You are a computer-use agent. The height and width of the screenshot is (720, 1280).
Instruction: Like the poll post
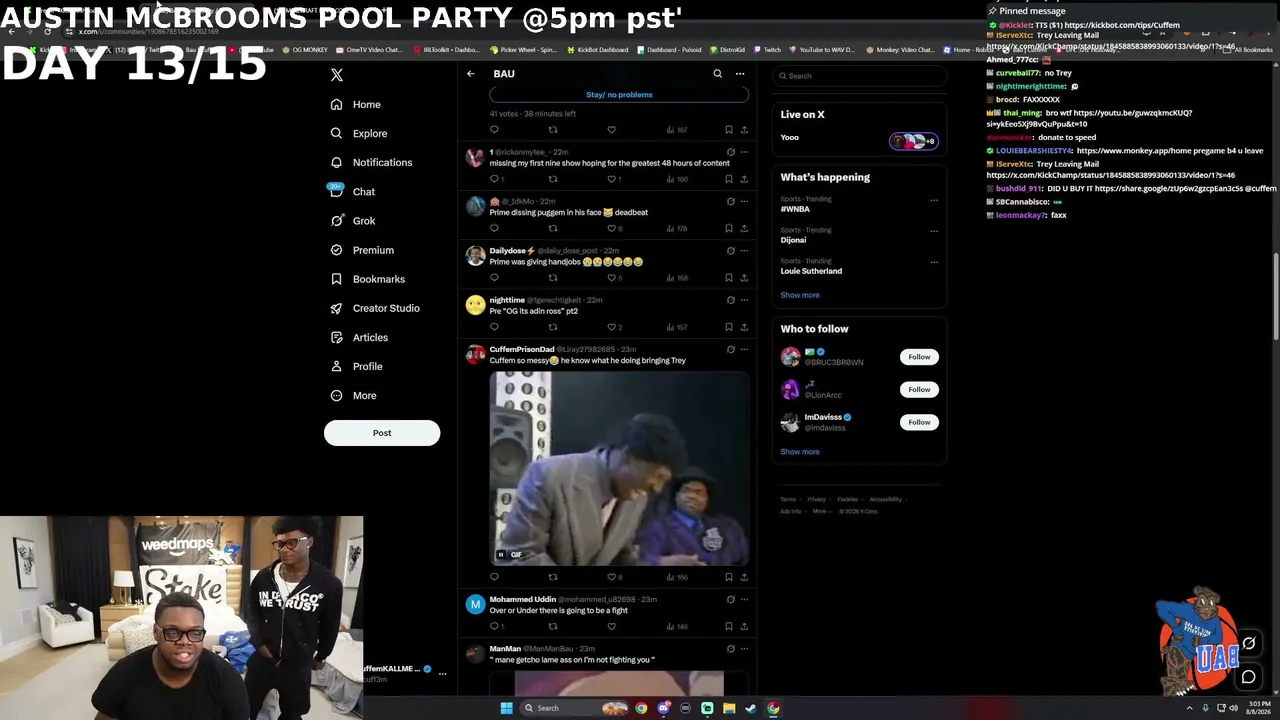612,130
